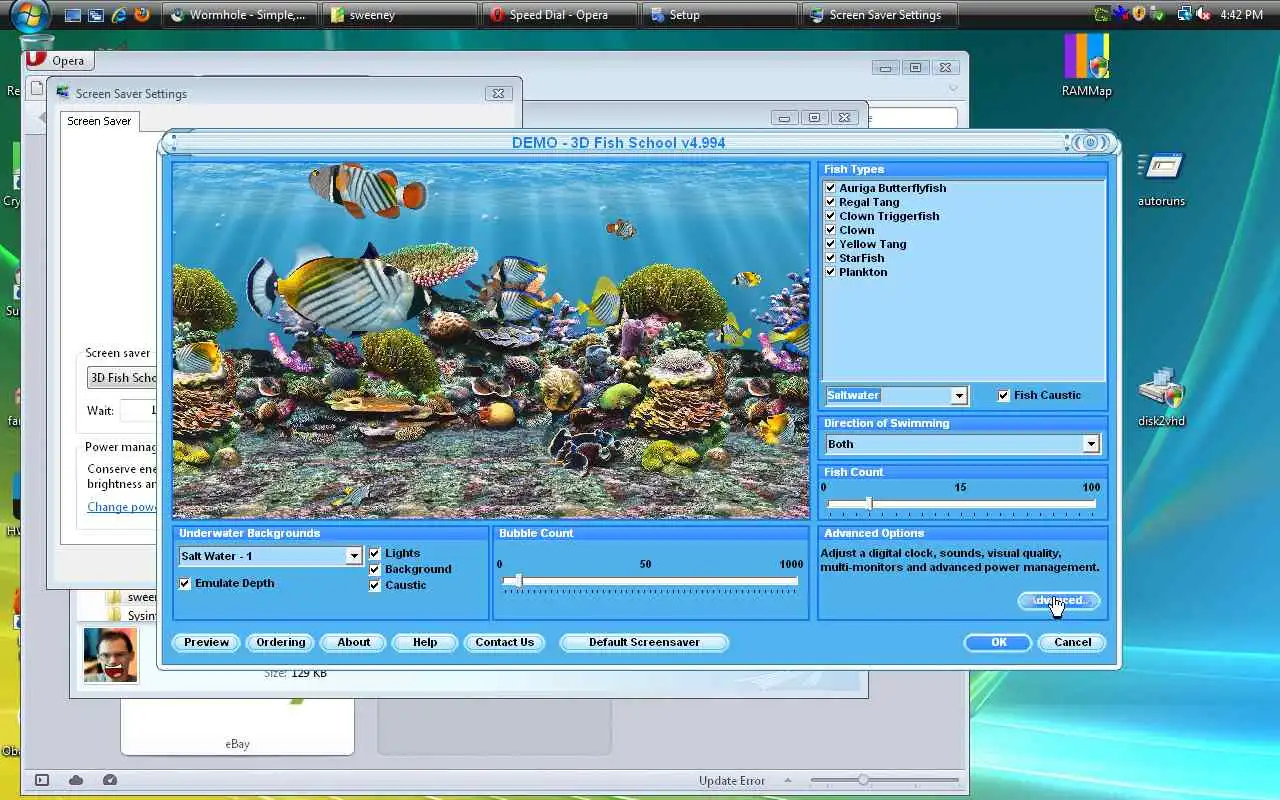Click the volume muted tray icon
The image size is (1280, 800).
click(1204, 15)
